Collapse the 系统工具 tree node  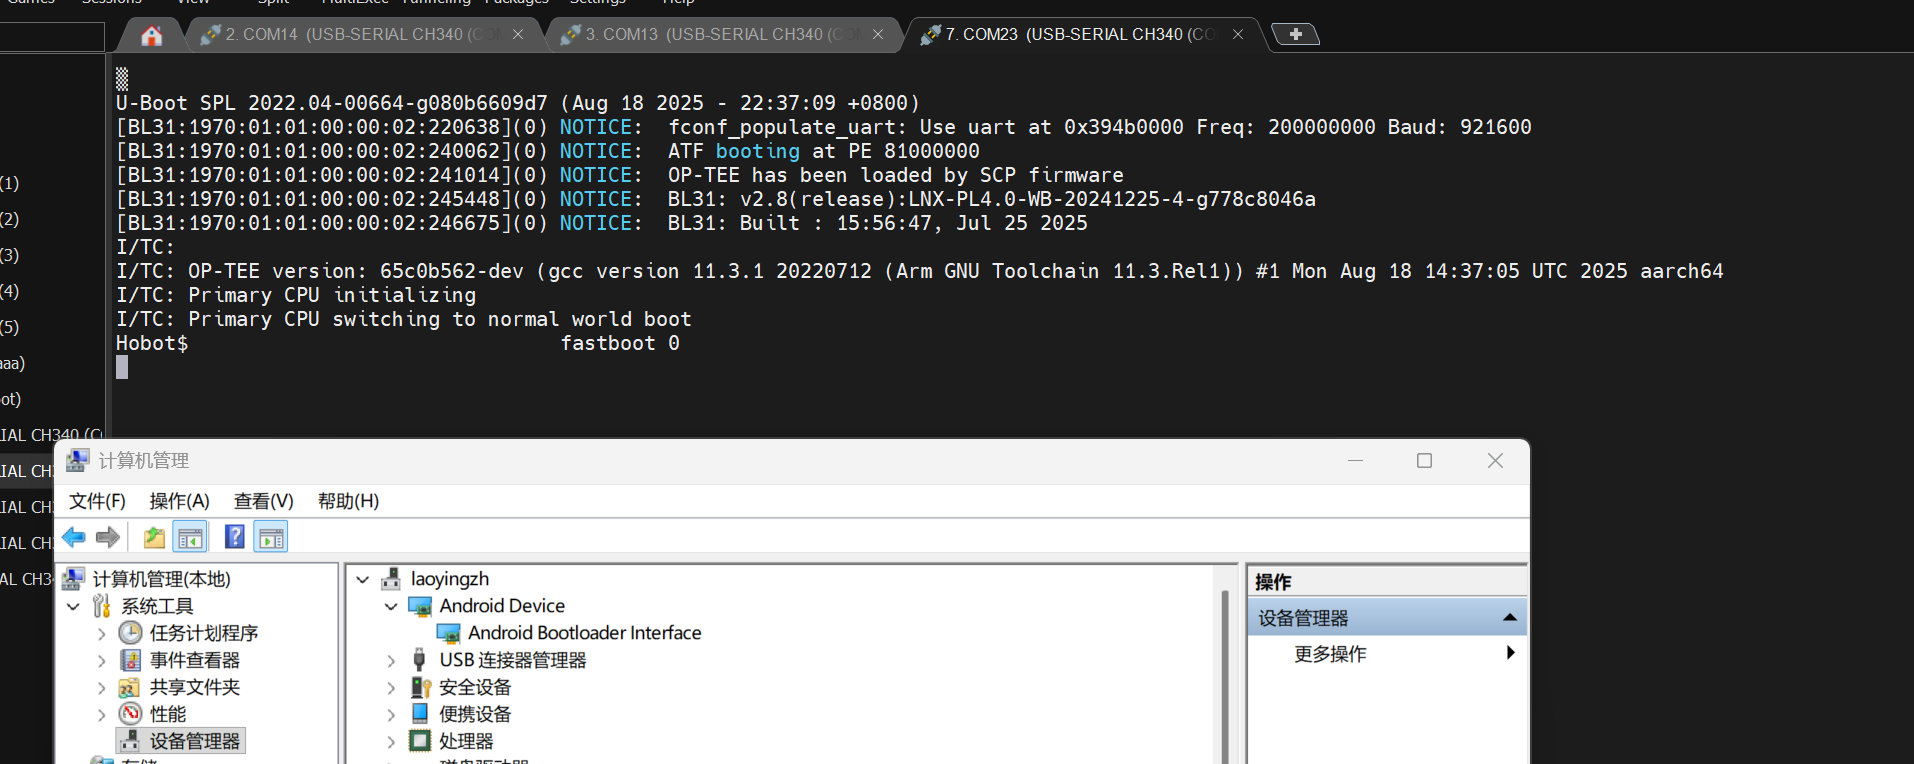tap(73, 606)
